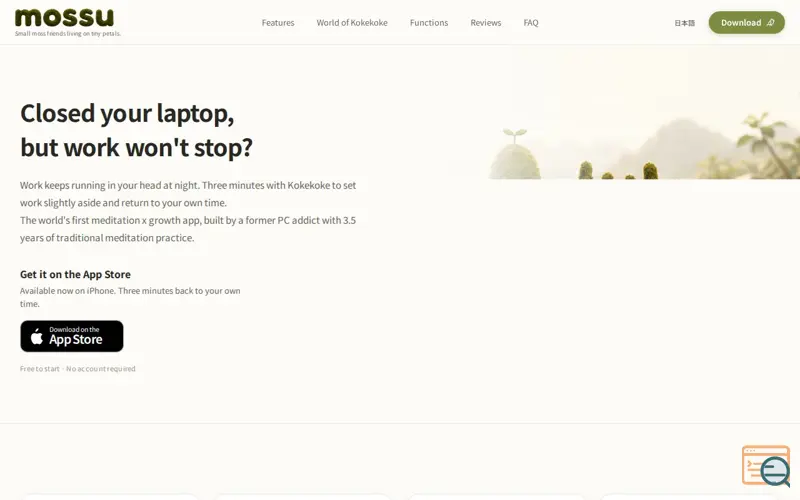Open the FAQ nav link
The height and width of the screenshot is (500, 800).
click(x=531, y=22)
